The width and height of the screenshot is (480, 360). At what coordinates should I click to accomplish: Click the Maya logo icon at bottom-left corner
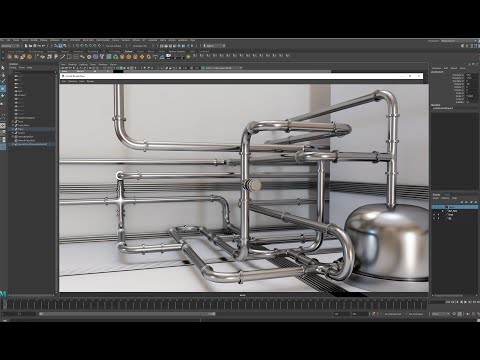pyautogui.click(x=3, y=294)
